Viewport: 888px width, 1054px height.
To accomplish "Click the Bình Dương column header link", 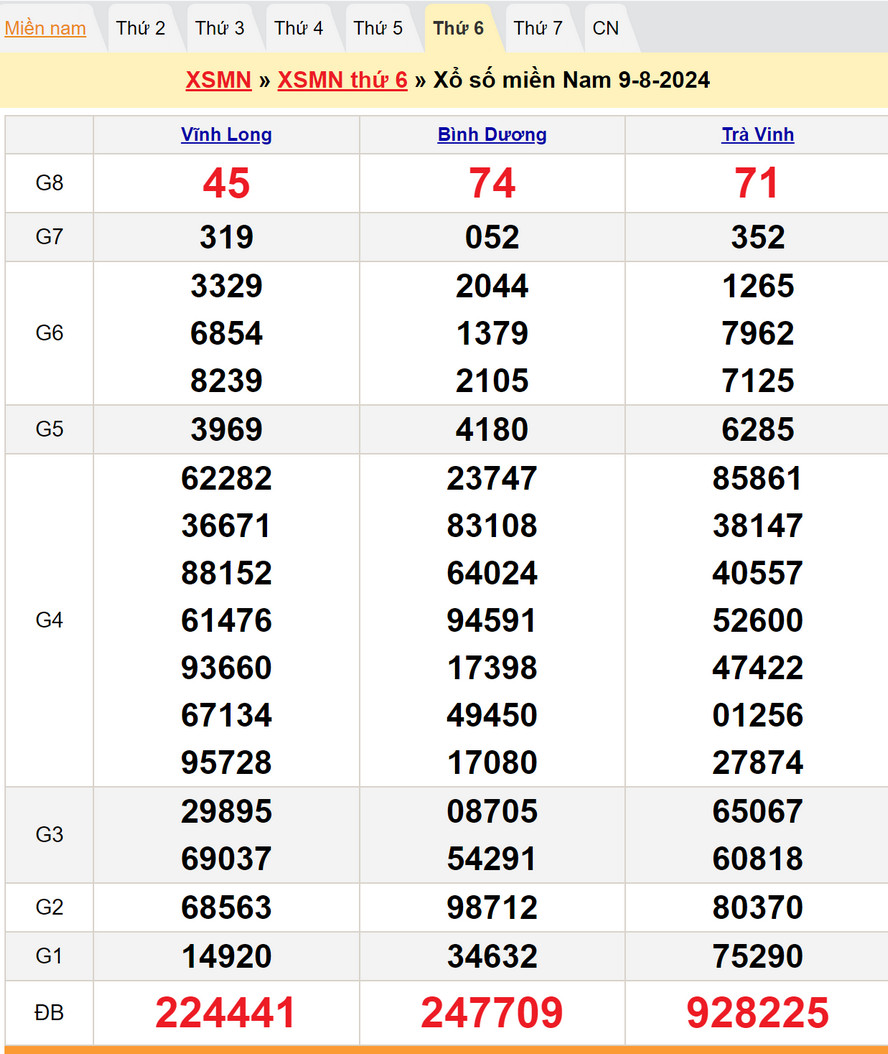I will click(492, 135).
